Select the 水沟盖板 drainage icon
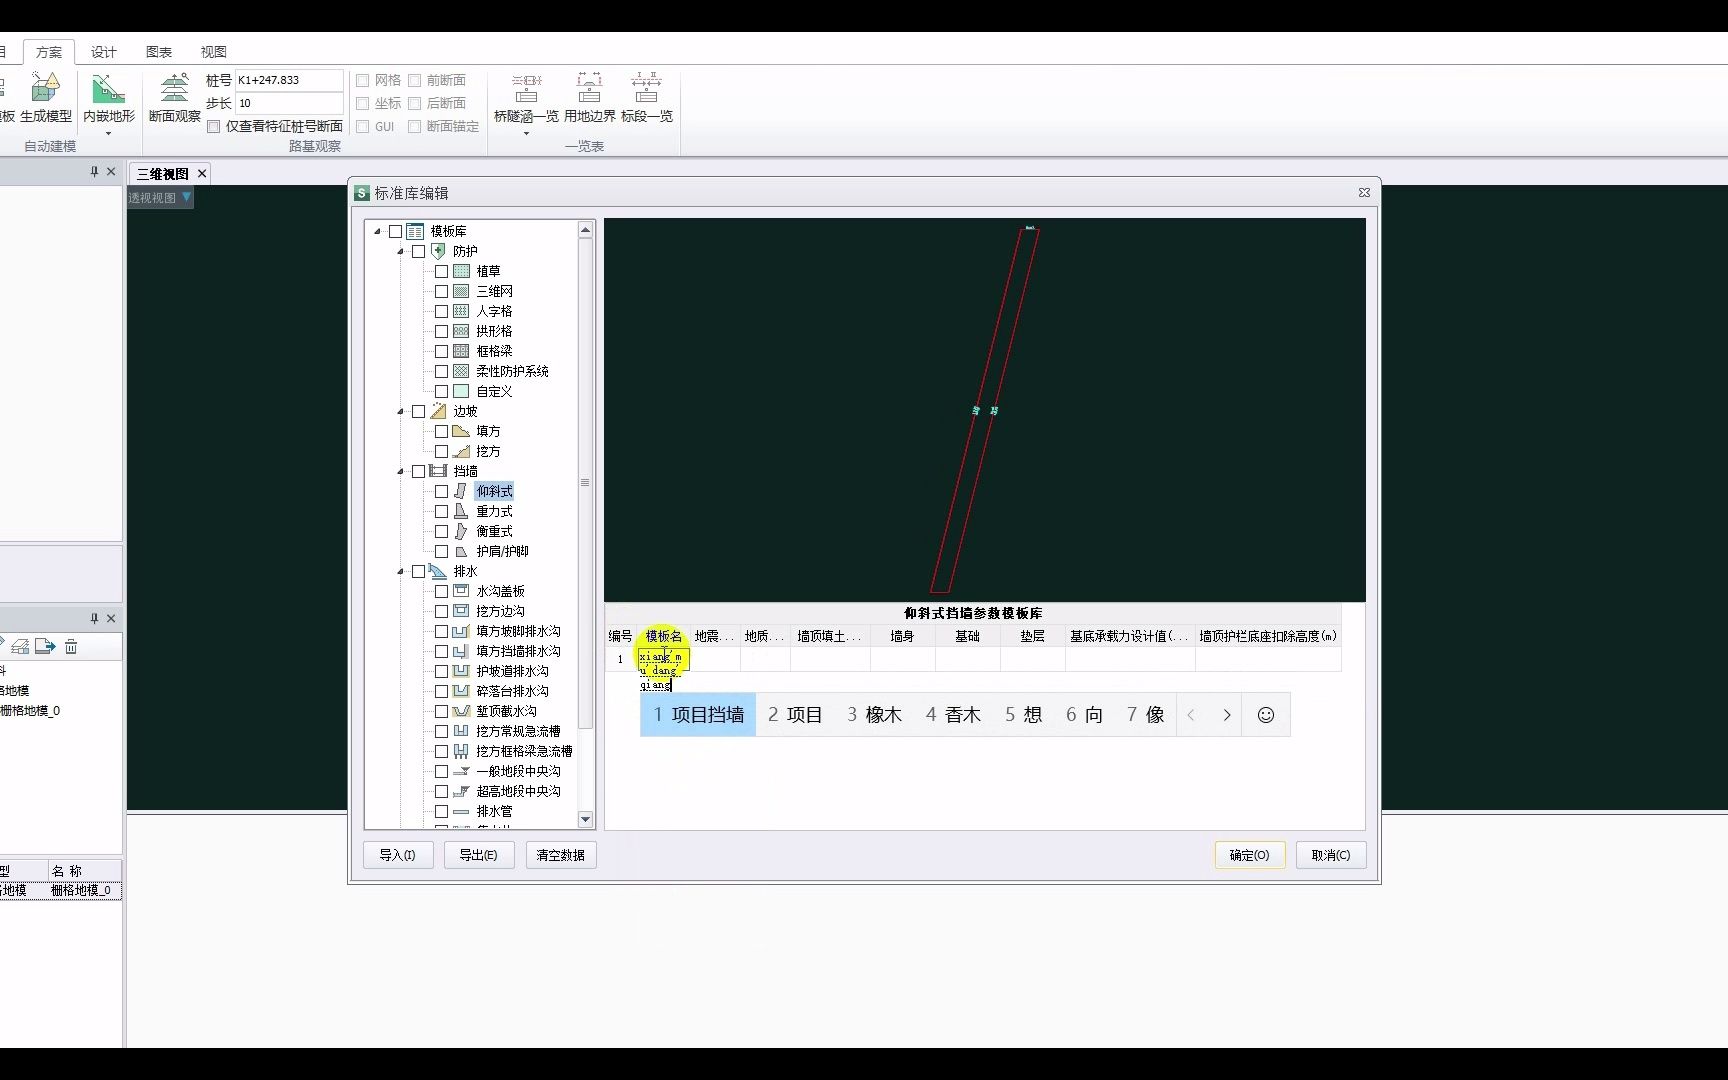The image size is (1728, 1080). pyautogui.click(x=461, y=591)
